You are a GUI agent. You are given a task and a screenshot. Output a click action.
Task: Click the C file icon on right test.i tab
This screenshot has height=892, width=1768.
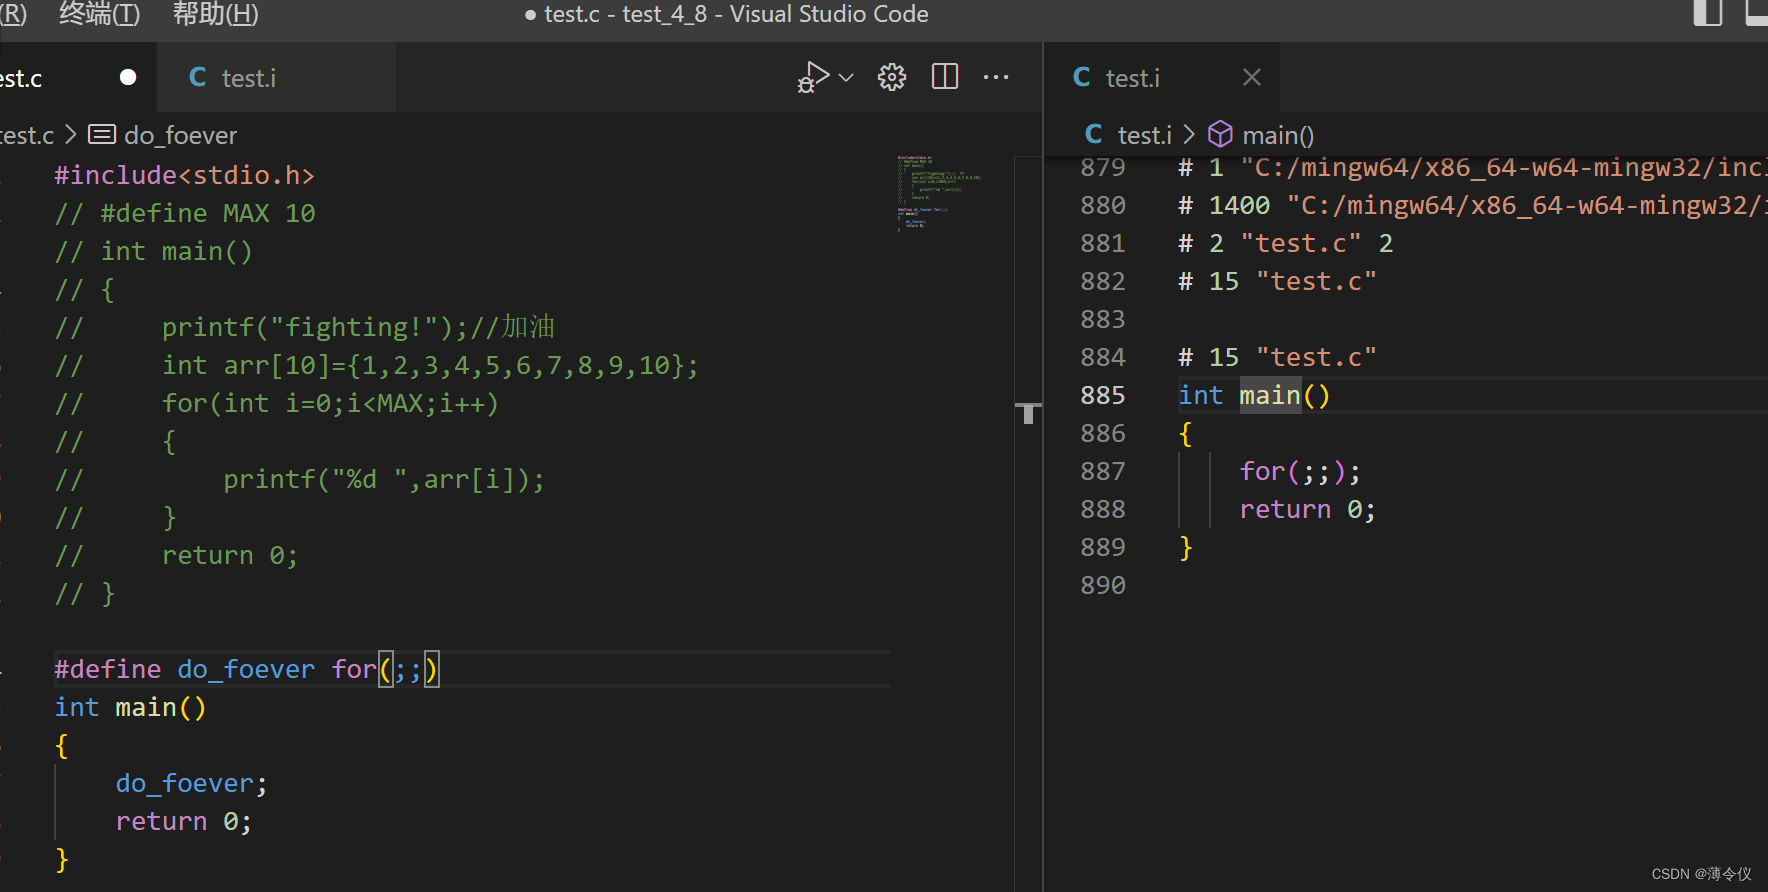pos(1082,77)
